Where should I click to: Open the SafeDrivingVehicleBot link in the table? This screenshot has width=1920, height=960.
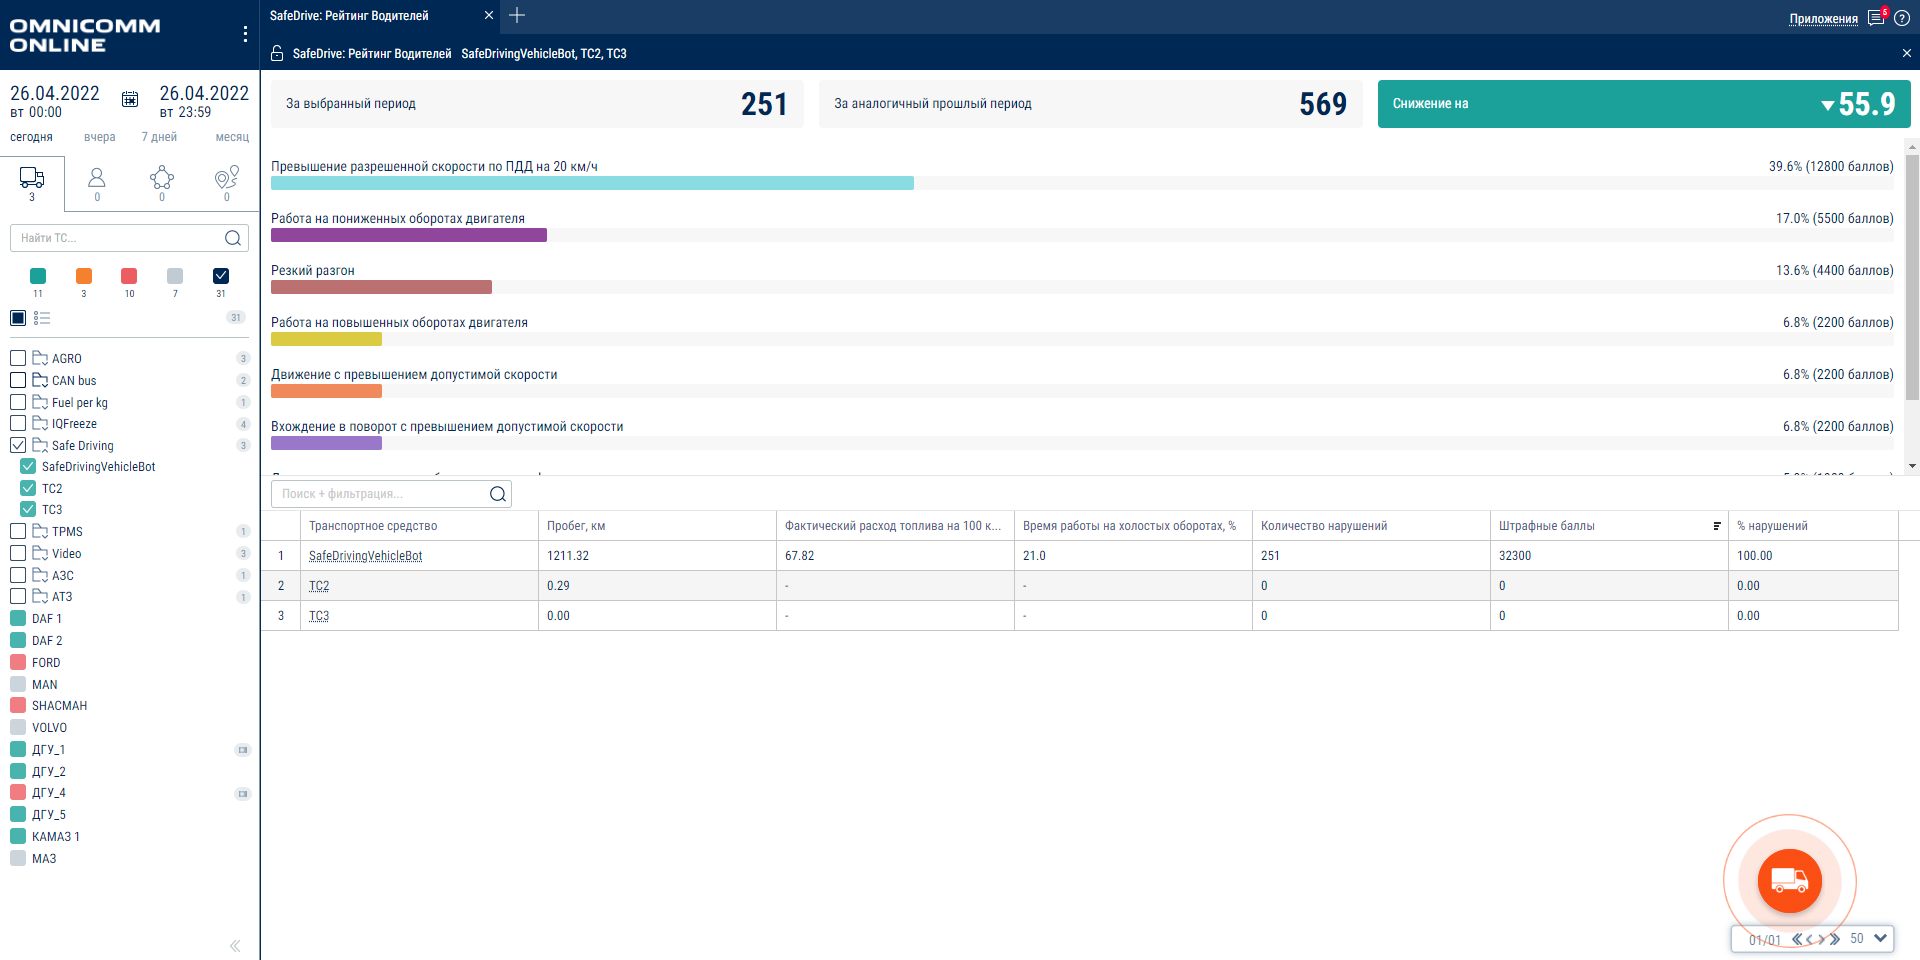[x=366, y=556]
